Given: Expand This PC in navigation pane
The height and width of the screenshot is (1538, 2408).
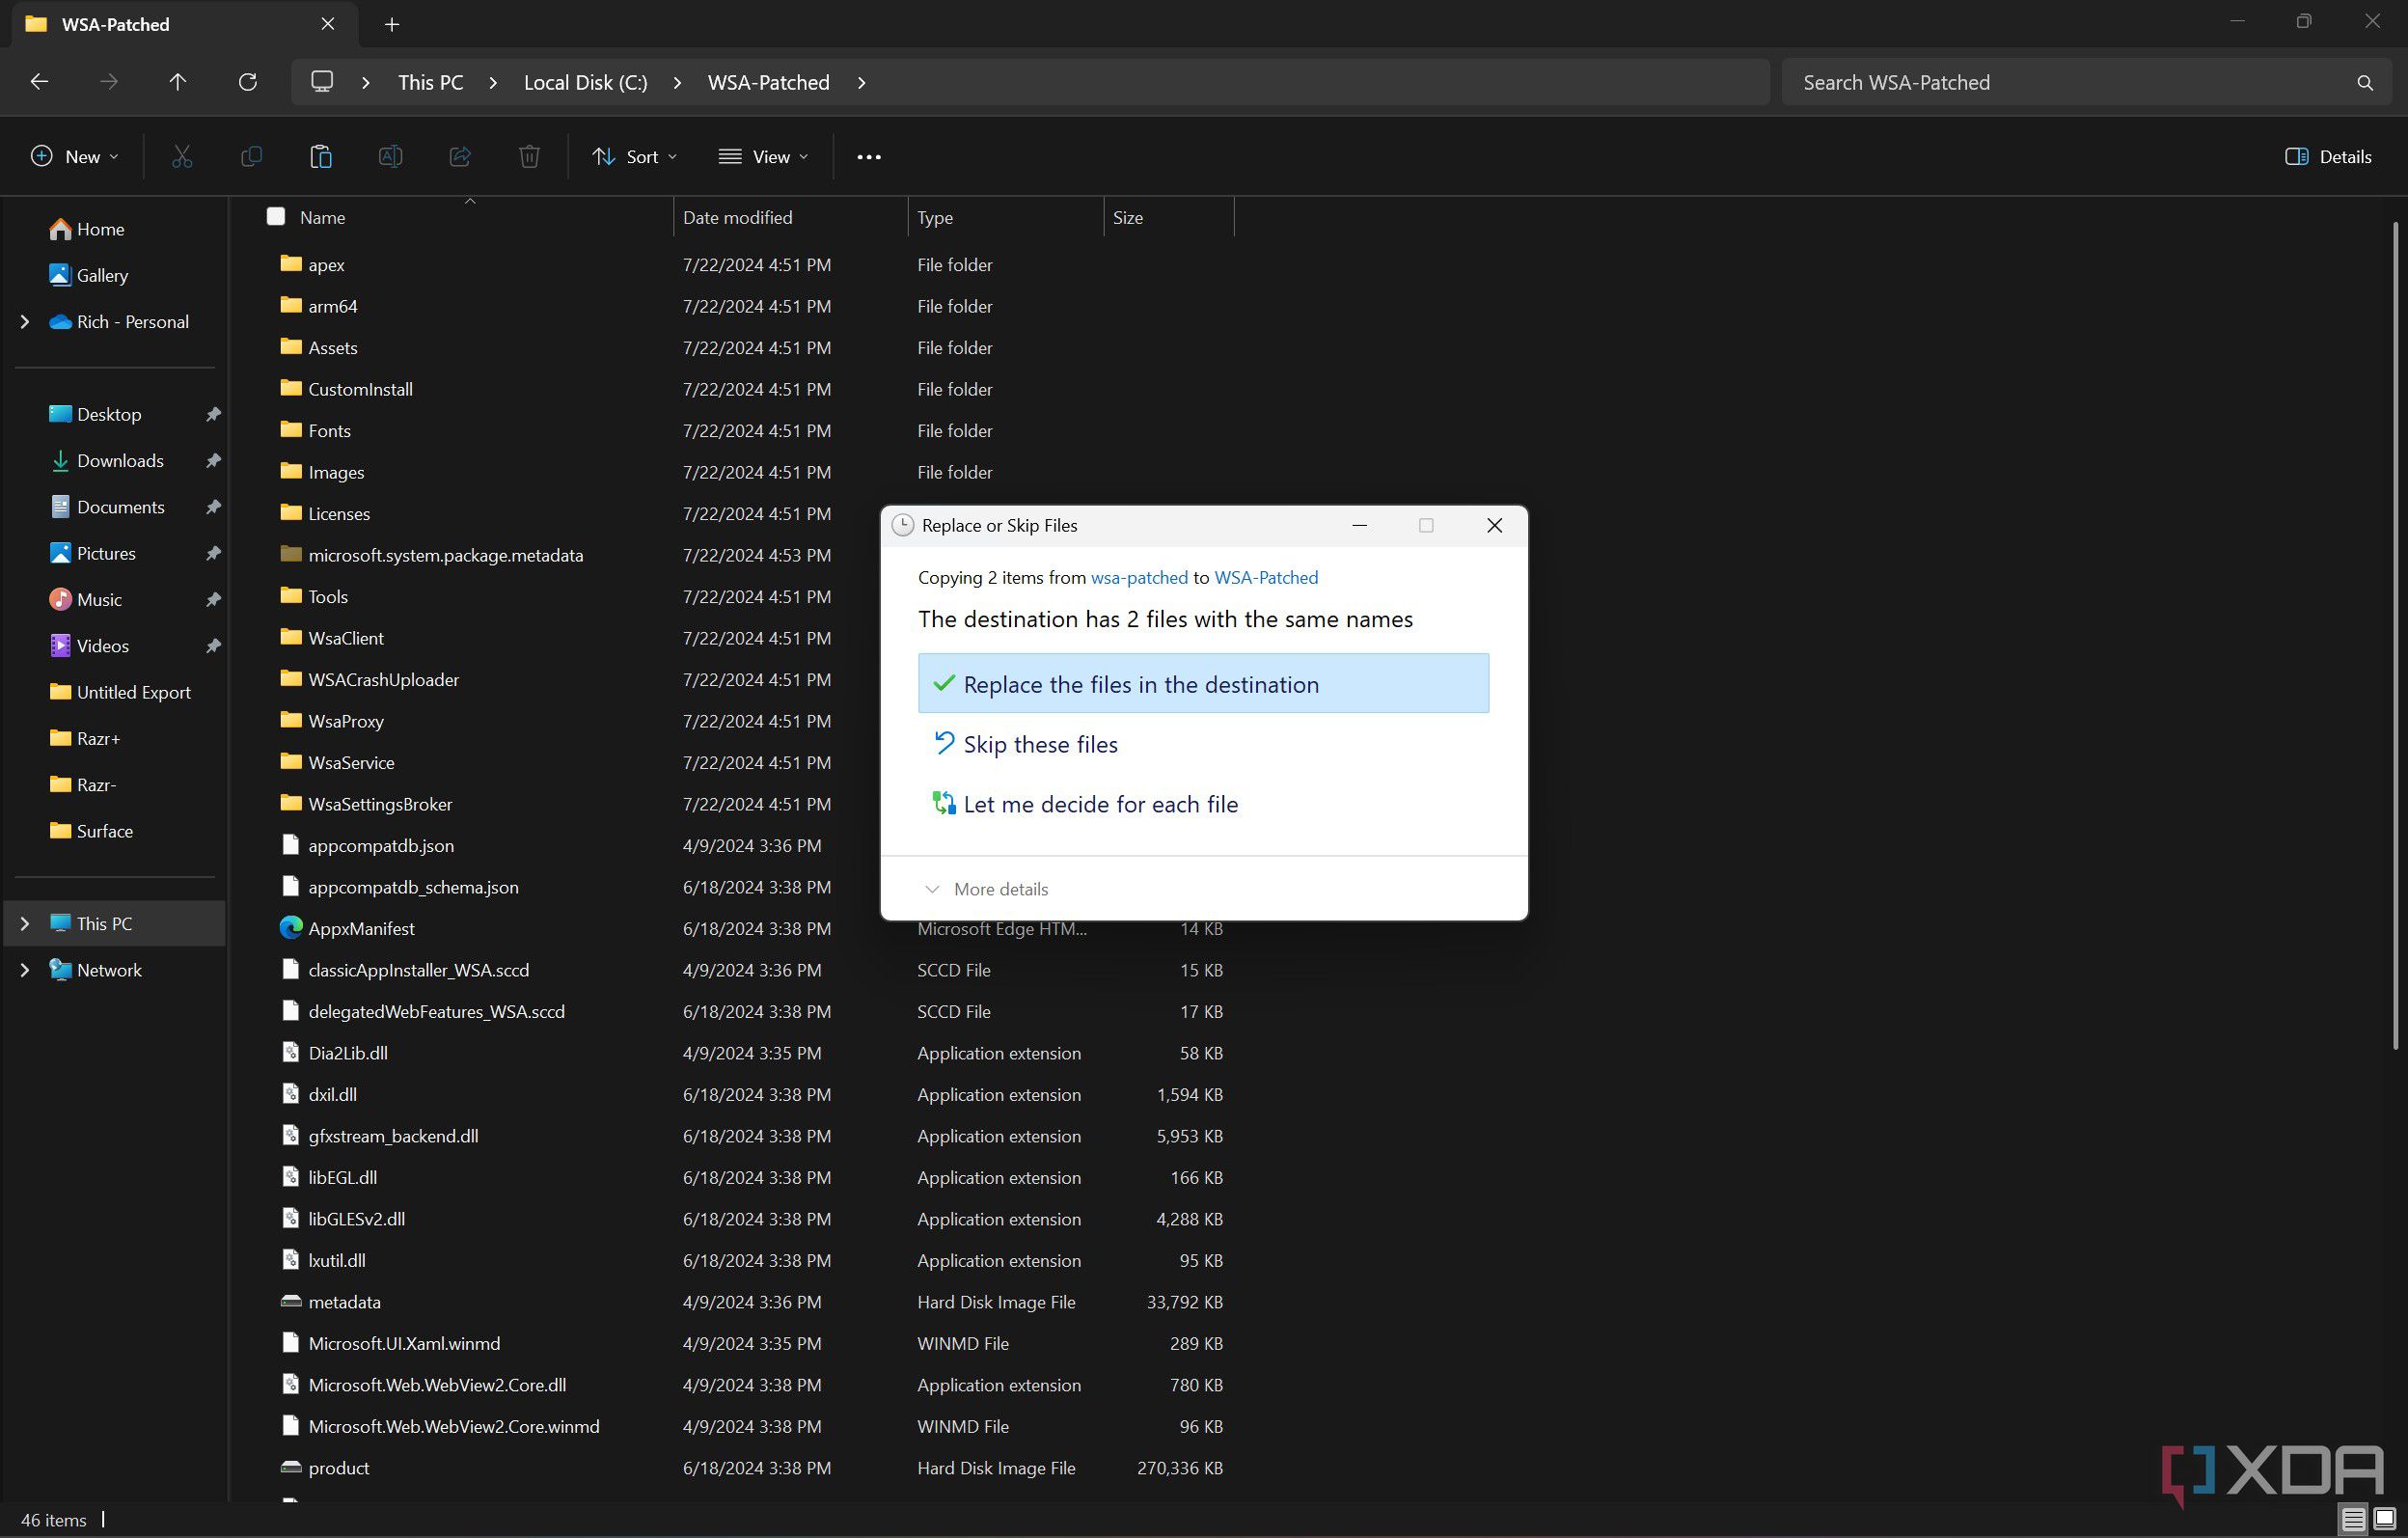Looking at the screenshot, I should [x=25, y=923].
